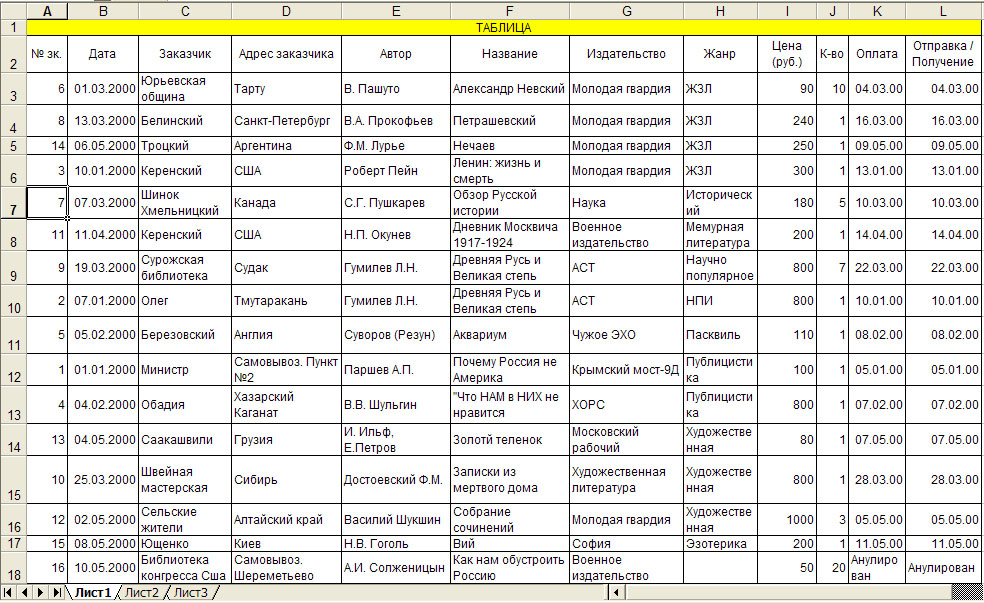Screen dimensions: 984x603
Task: Select cell Сурожская библиотека
Action: pyautogui.click(x=184, y=267)
